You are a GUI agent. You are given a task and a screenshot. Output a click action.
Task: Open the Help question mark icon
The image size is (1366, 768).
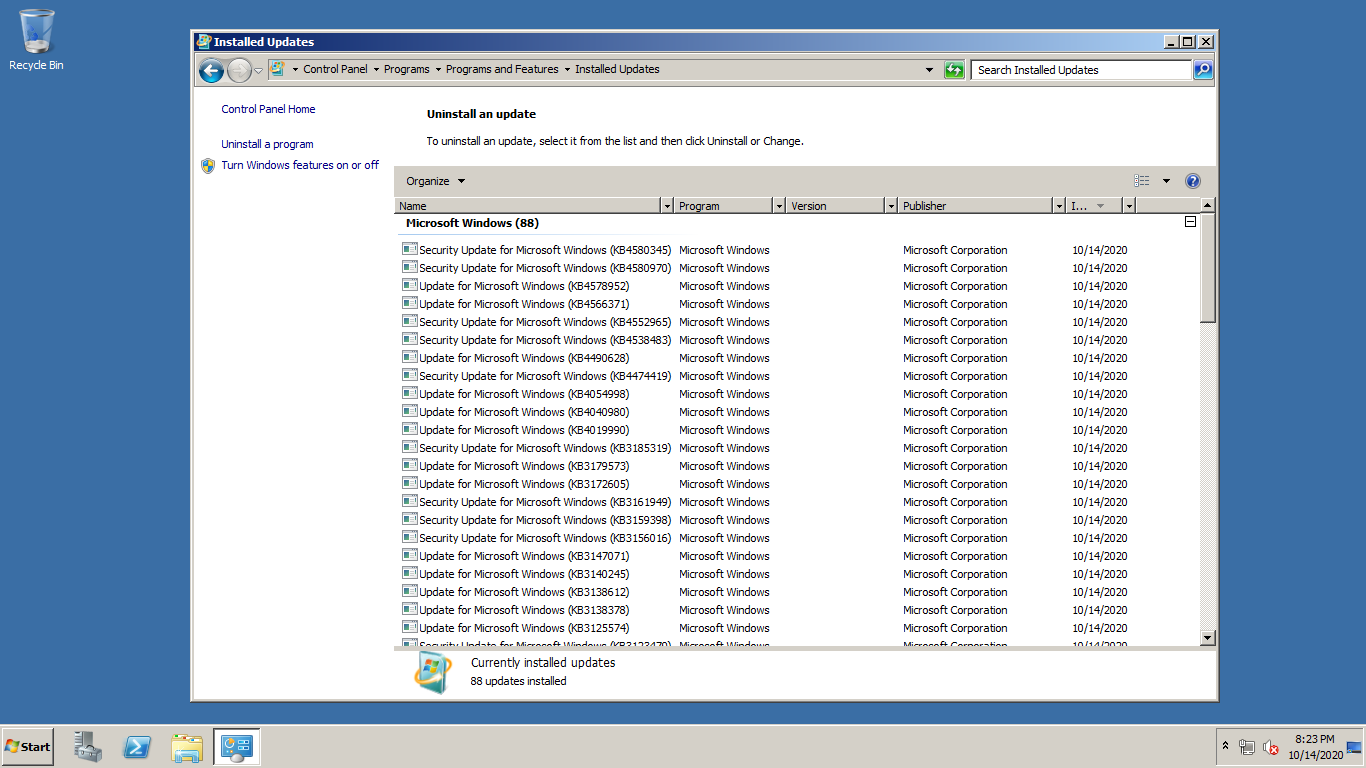(1192, 181)
